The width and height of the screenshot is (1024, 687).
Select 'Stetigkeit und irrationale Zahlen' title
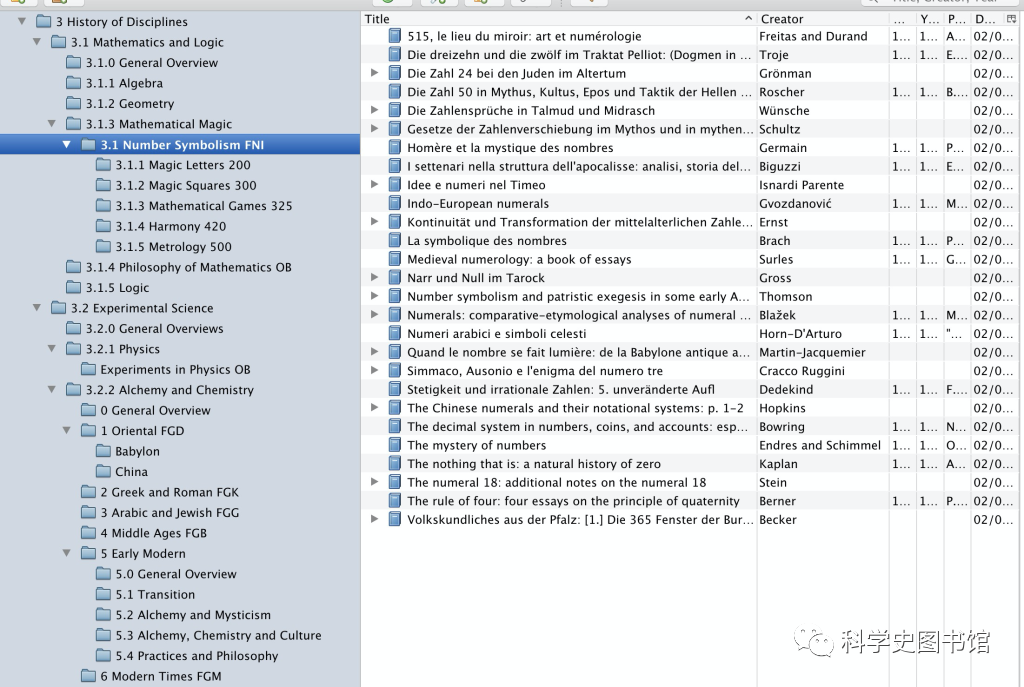point(561,389)
